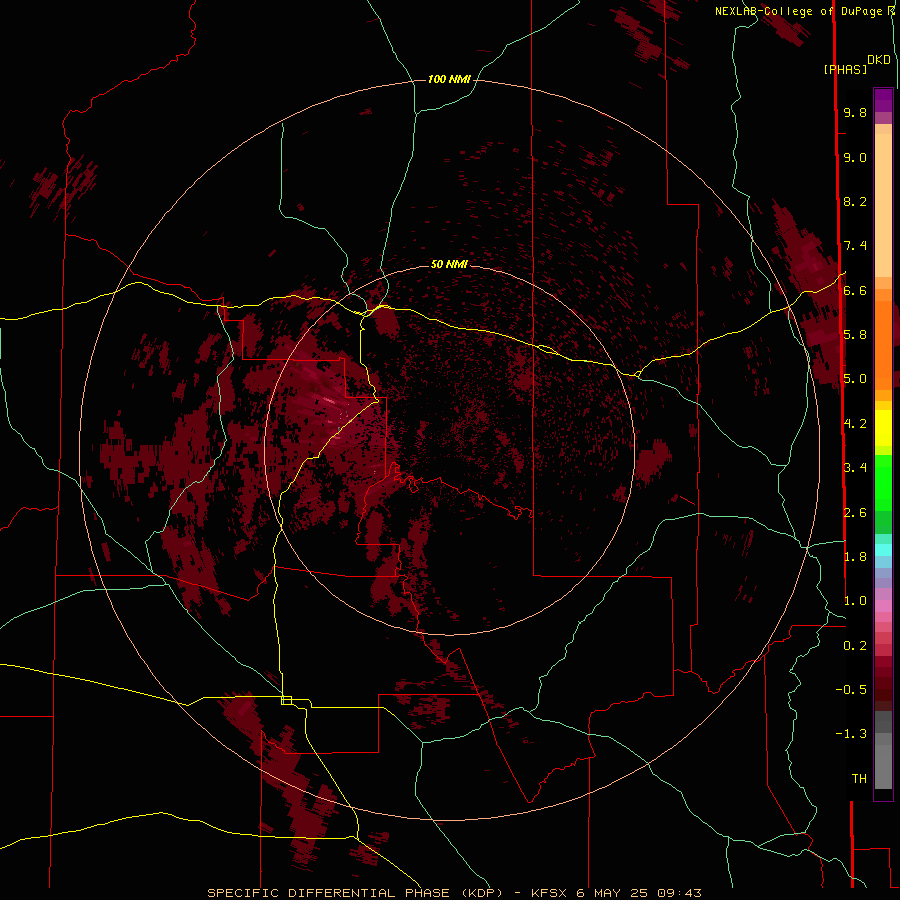
Task: Click the 5.0 legend value
Action: 855,379
